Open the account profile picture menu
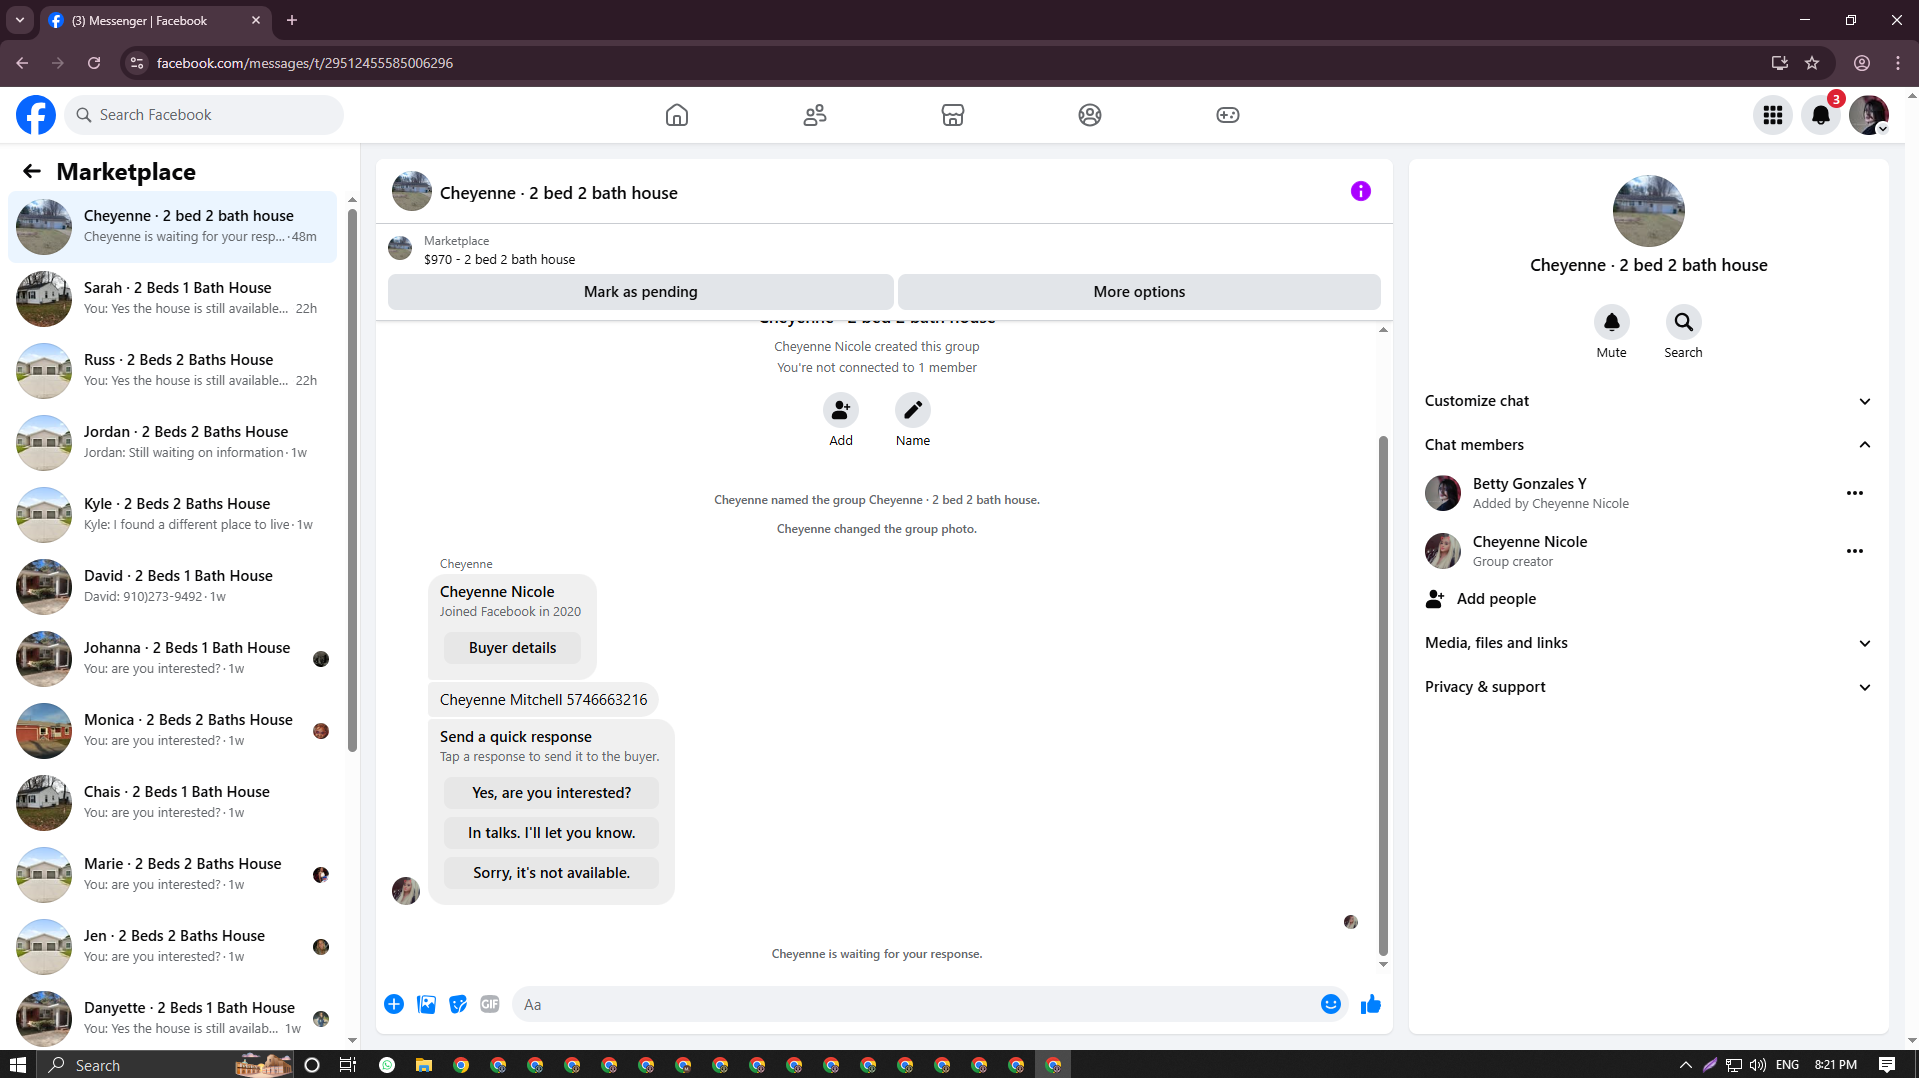The image size is (1919, 1078). click(1869, 115)
